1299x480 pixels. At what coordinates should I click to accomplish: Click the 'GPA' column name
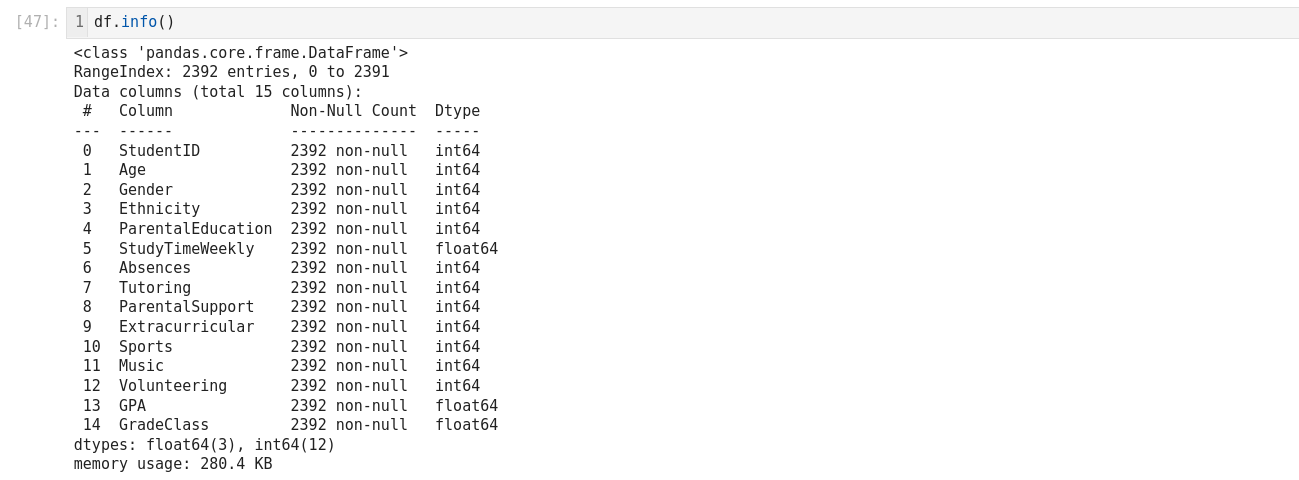coord(132,406)
